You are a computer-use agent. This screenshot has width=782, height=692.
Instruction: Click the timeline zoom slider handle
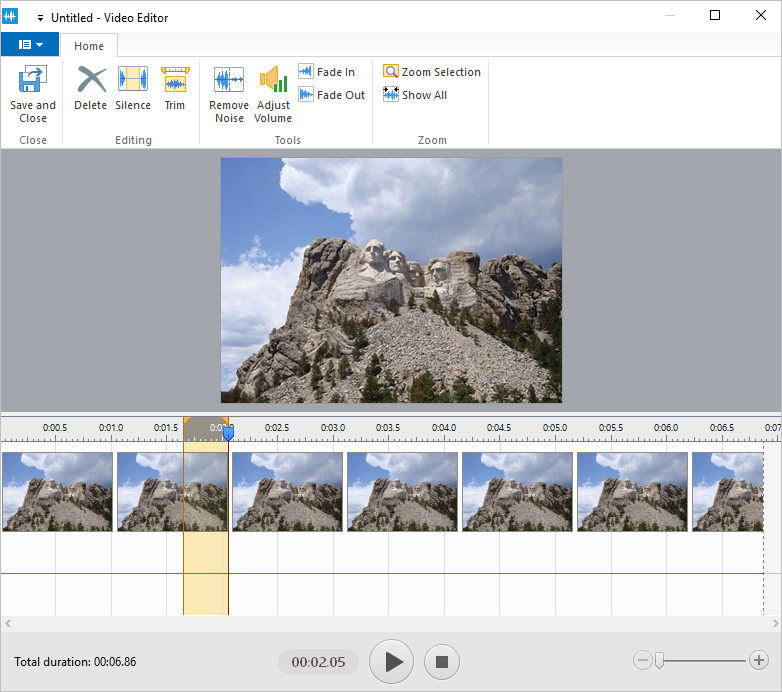(659, 660)
